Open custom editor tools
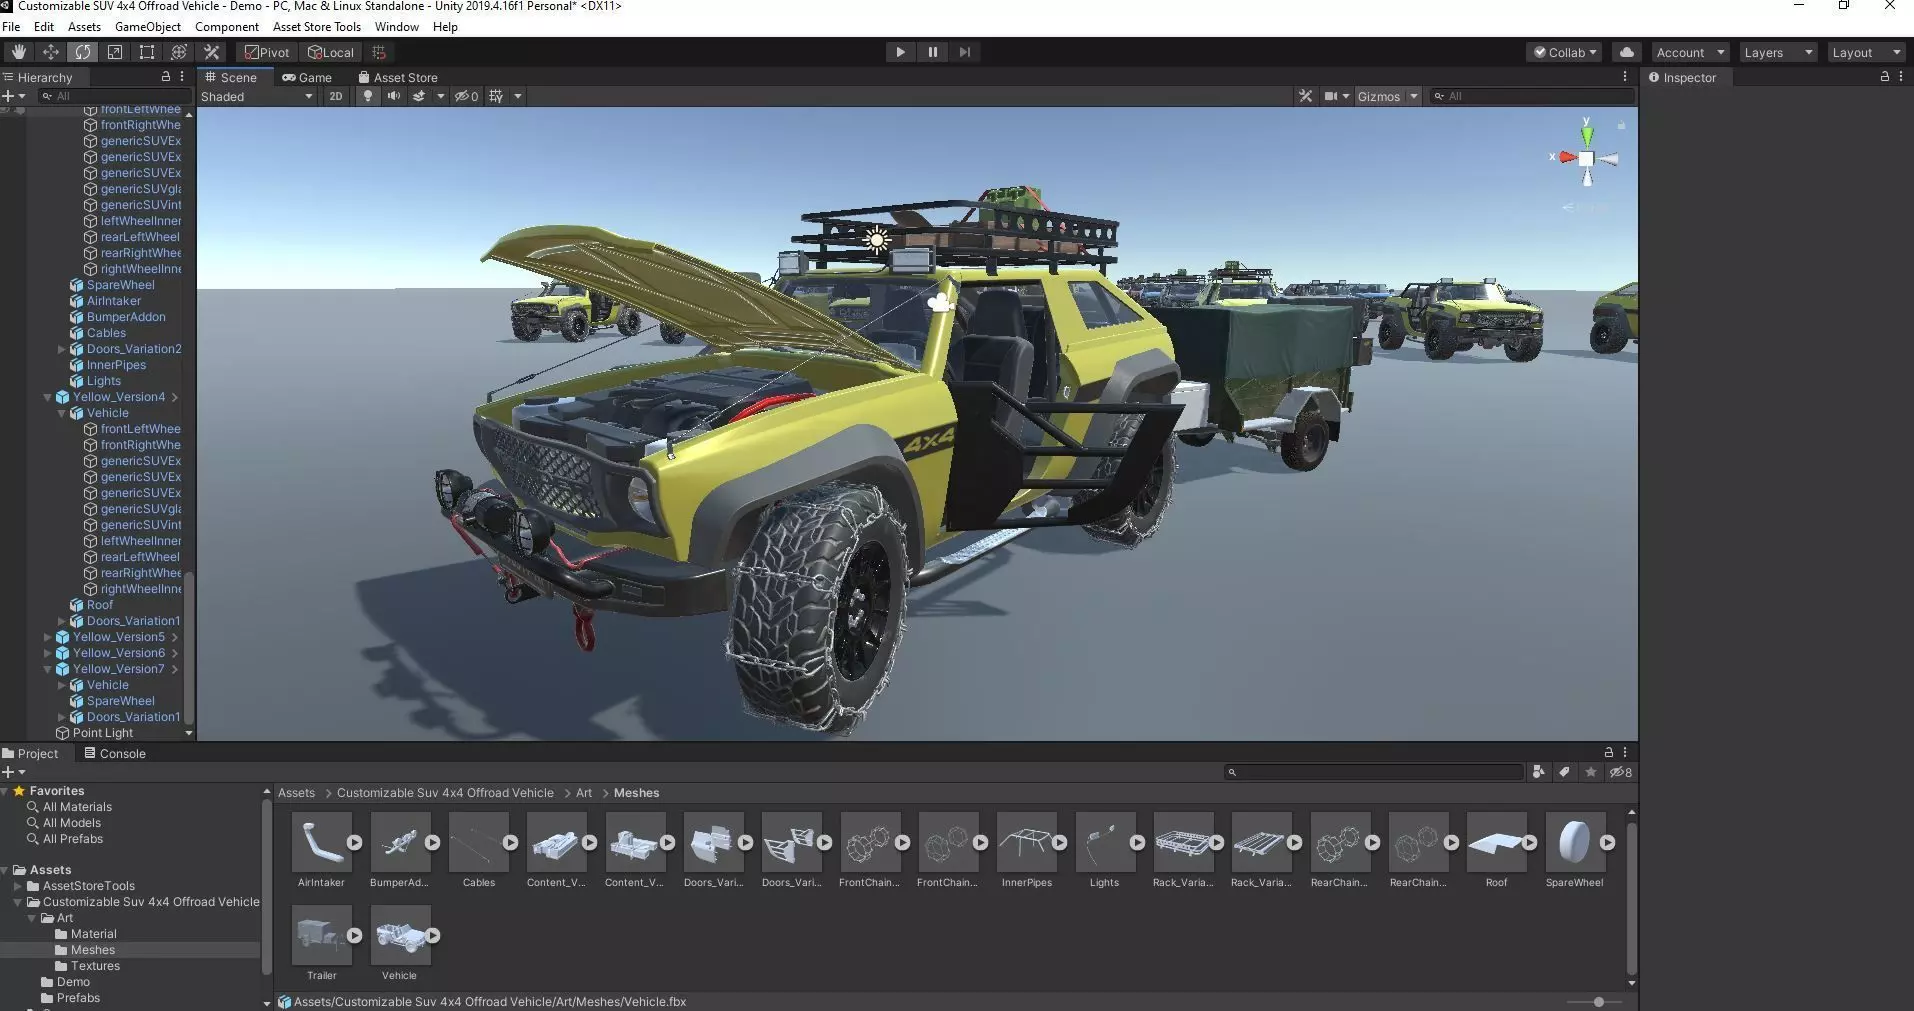This screenshot has height=1011, width=1914. click(211, 52)
